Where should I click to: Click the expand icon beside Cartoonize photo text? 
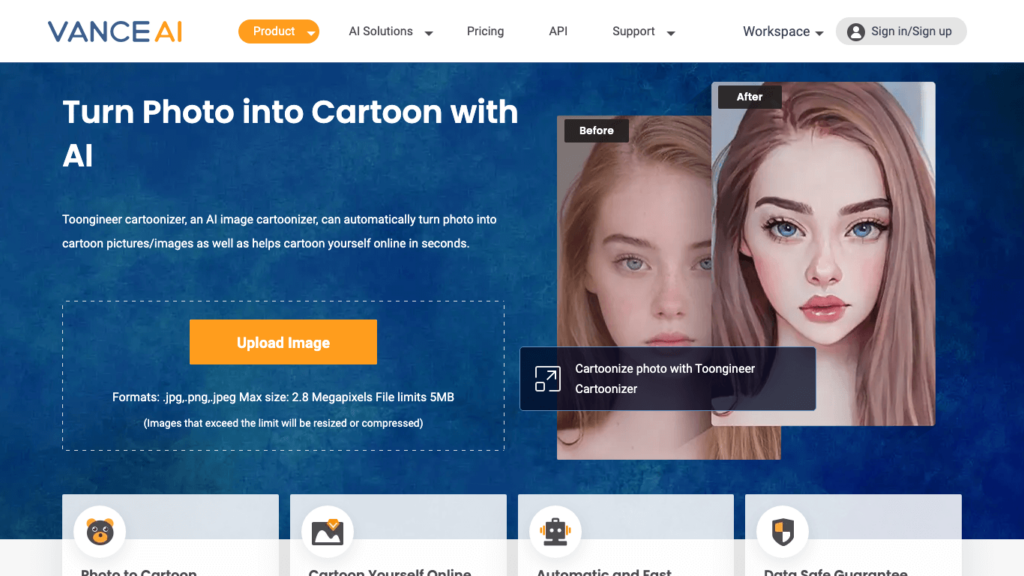tap(547, 379)
